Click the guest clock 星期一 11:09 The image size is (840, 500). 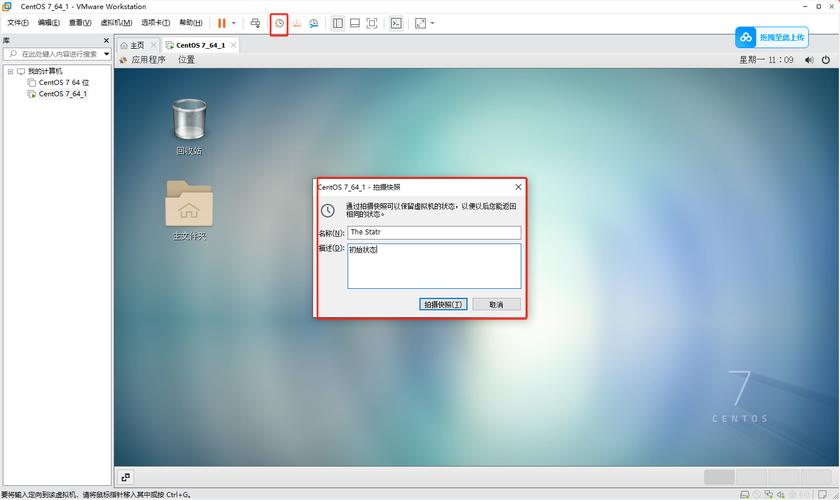coord(766,60)
